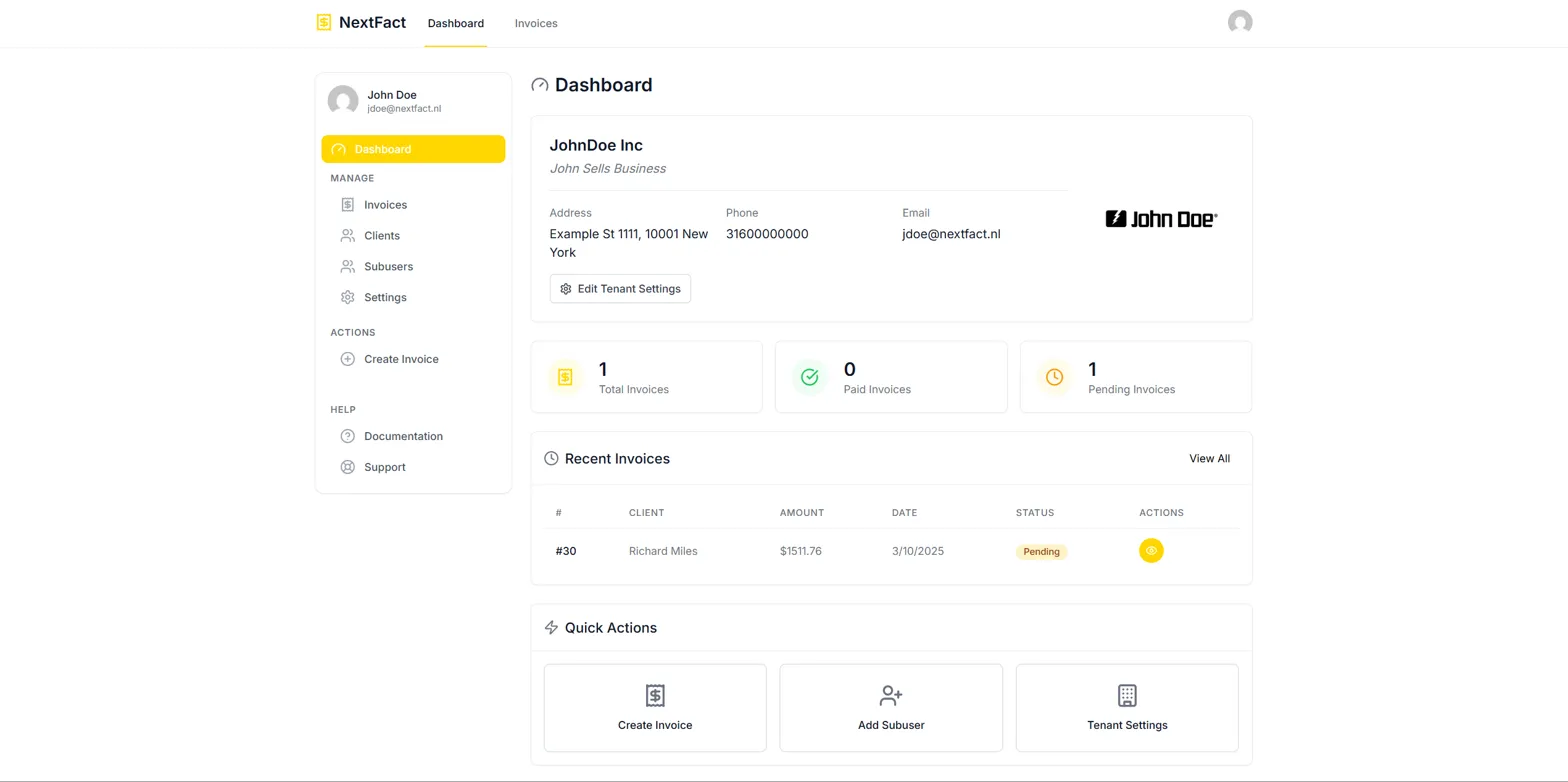Screen dimensions: 1568x782
Task: Click the date 3/10/2025
Action: coord(918,551)
